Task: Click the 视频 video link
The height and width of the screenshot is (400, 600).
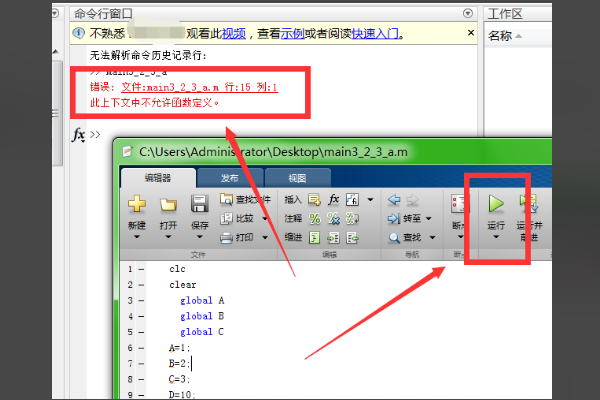Action: coord(234,33)
